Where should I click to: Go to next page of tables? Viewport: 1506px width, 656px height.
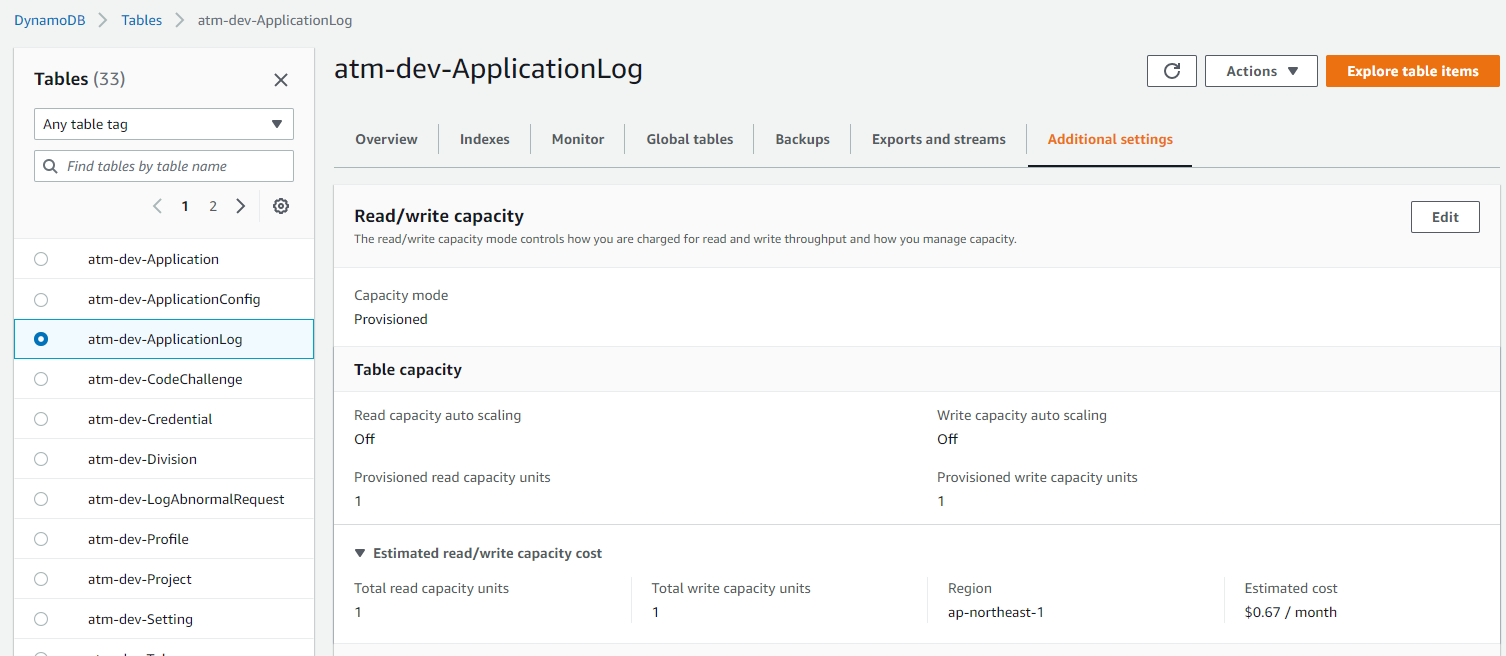point(241,206)
